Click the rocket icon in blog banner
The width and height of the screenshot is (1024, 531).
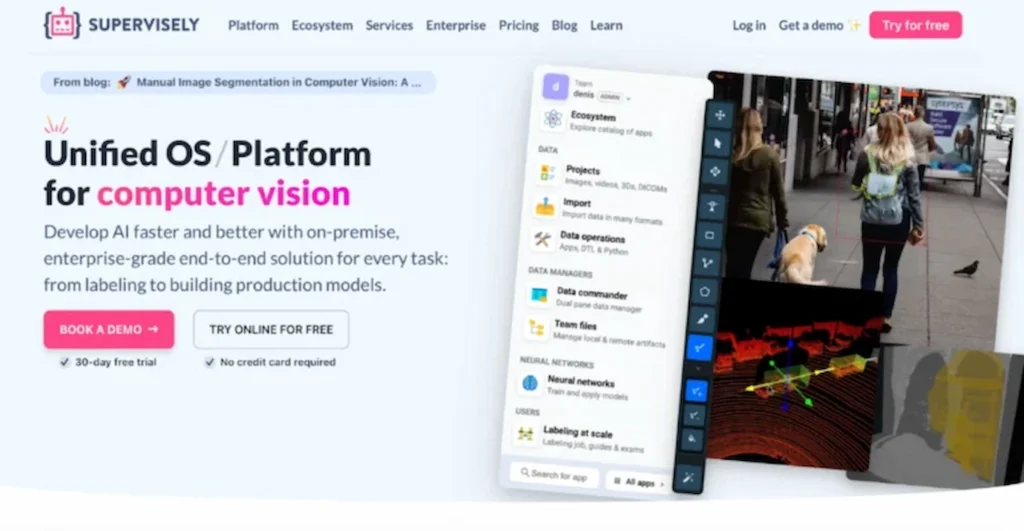[x=123, y=82]
